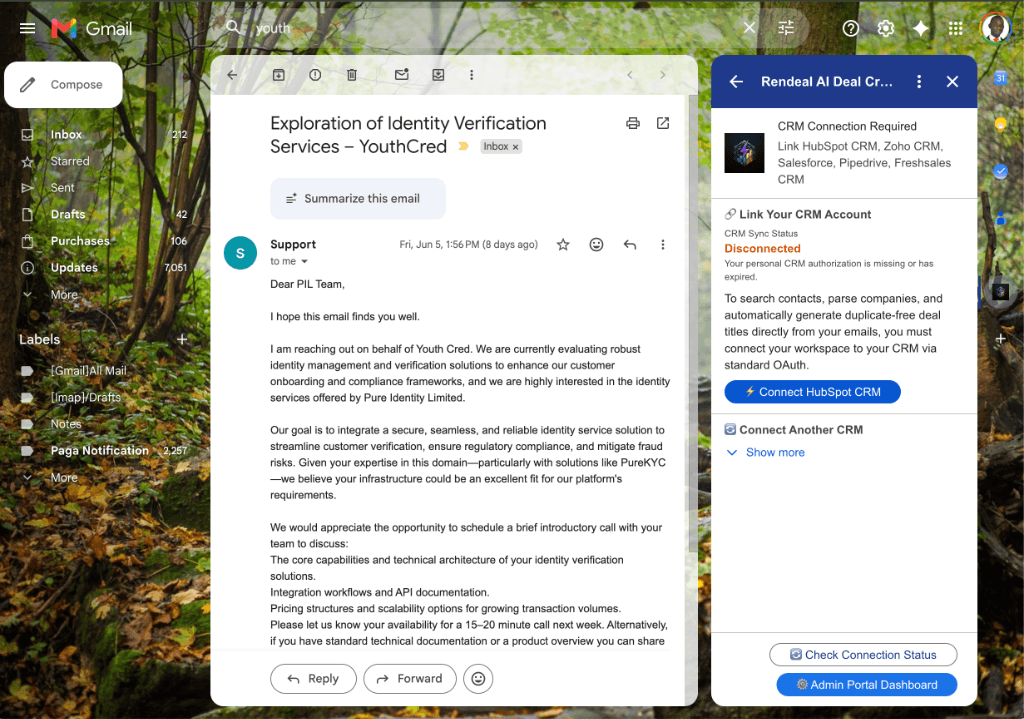
Task: Open Admin Portal Dashboard
Action: tap(867, 684)
